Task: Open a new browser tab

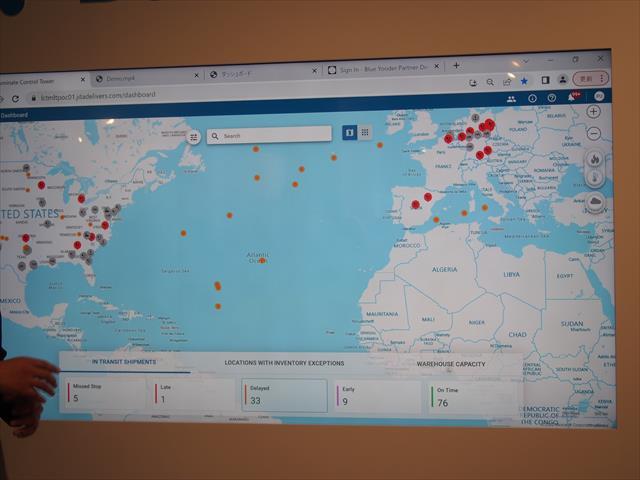Action: [456, 65]
